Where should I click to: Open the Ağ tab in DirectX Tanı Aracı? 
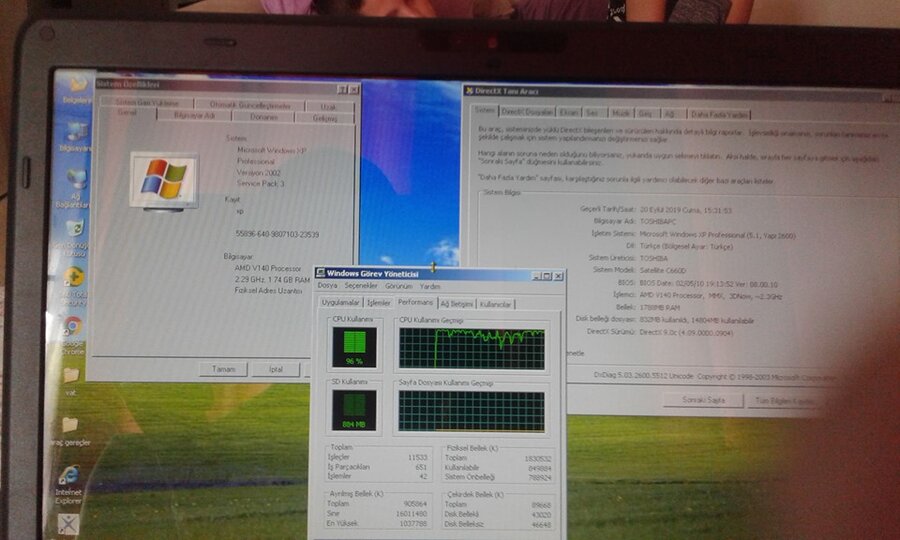pos(669,114)
